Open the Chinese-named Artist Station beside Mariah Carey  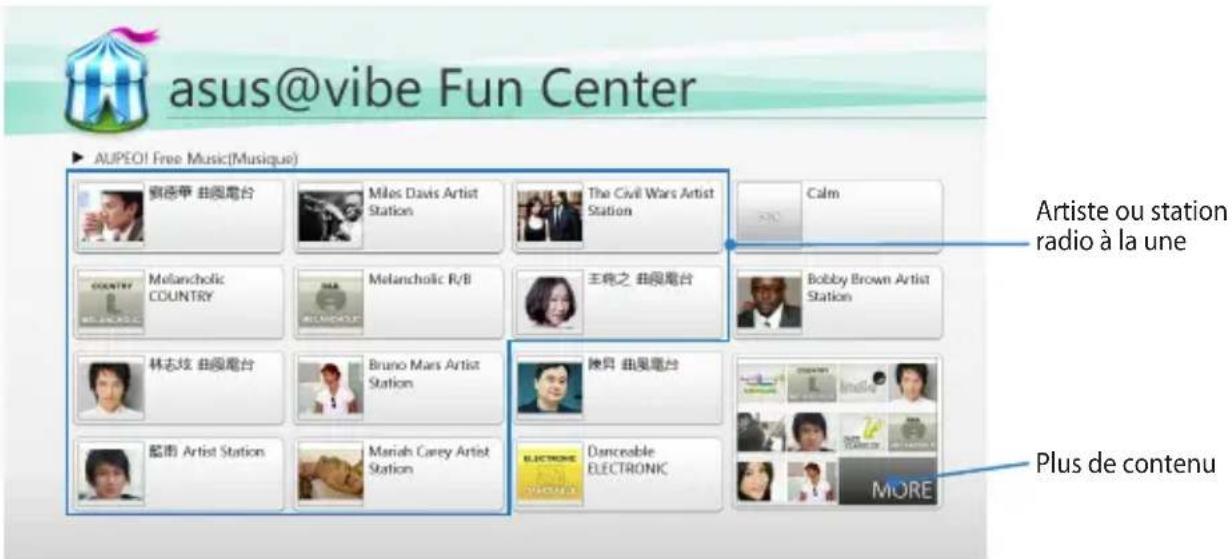tap(180, 473)
